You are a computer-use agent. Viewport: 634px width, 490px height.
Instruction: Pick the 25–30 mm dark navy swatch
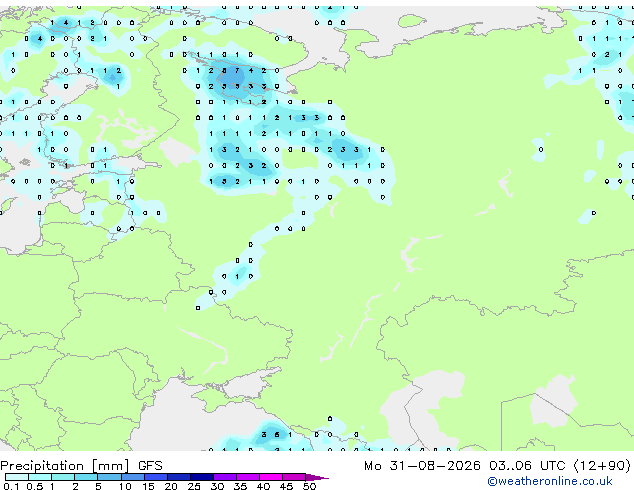[x=202, y=477]
